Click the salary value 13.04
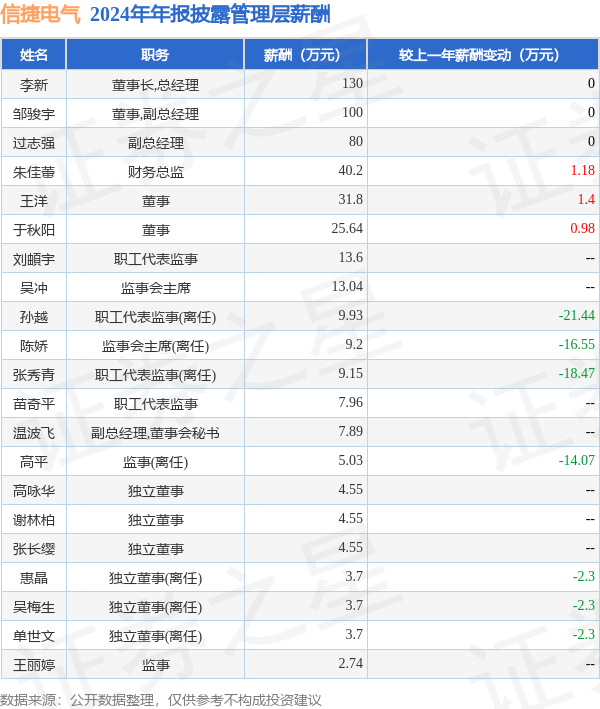 (x=347, y=286)
